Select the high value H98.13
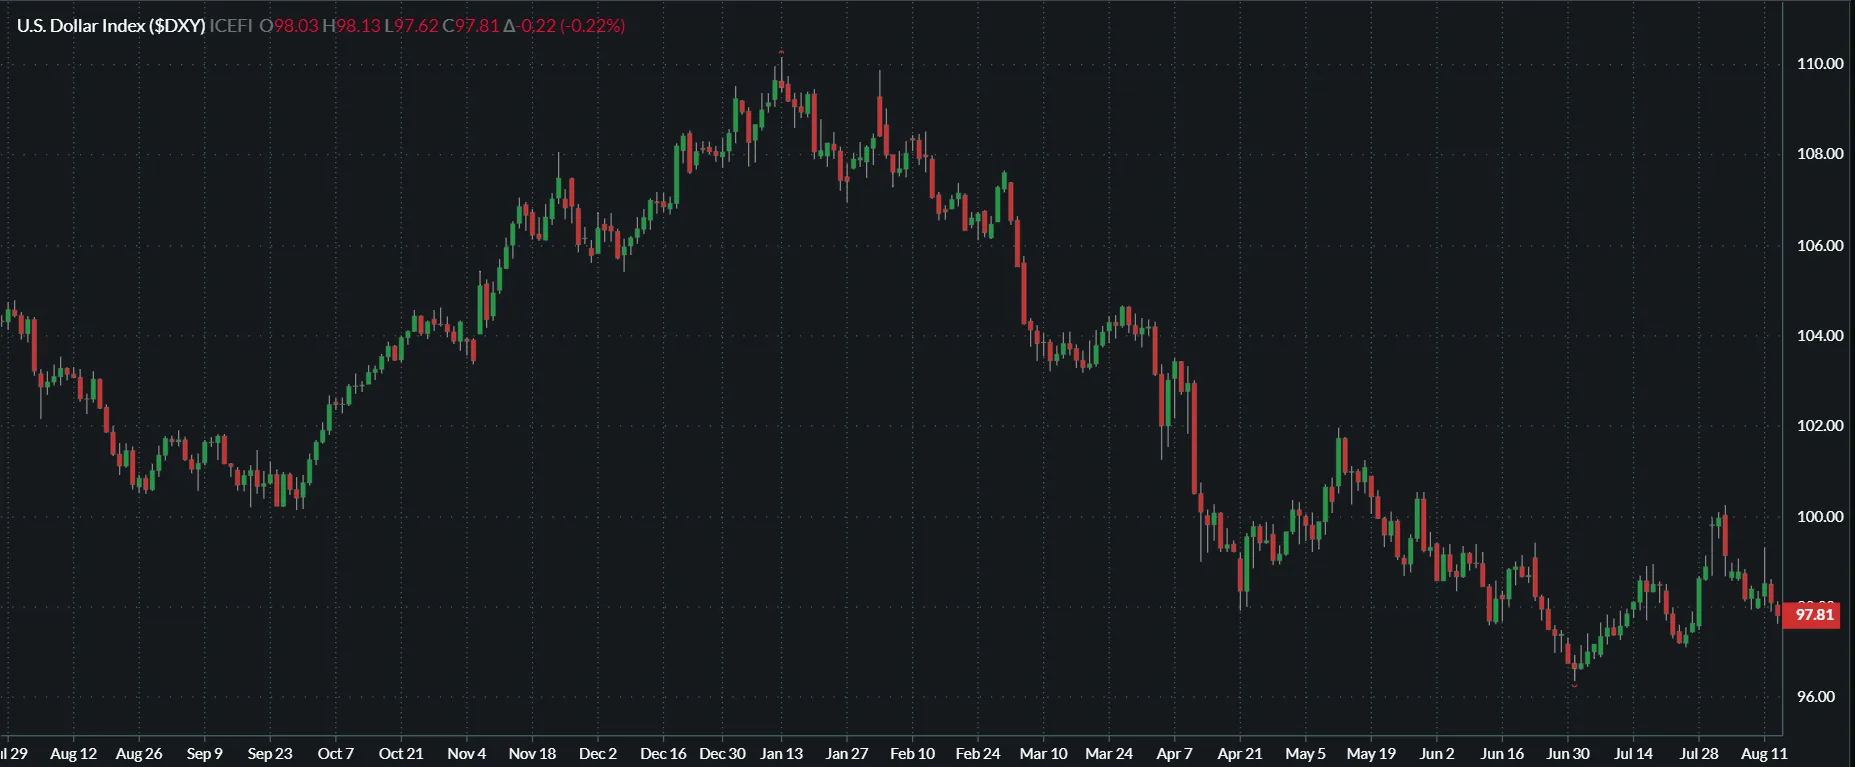The image size is (1855, 767). tap(351, 26)
